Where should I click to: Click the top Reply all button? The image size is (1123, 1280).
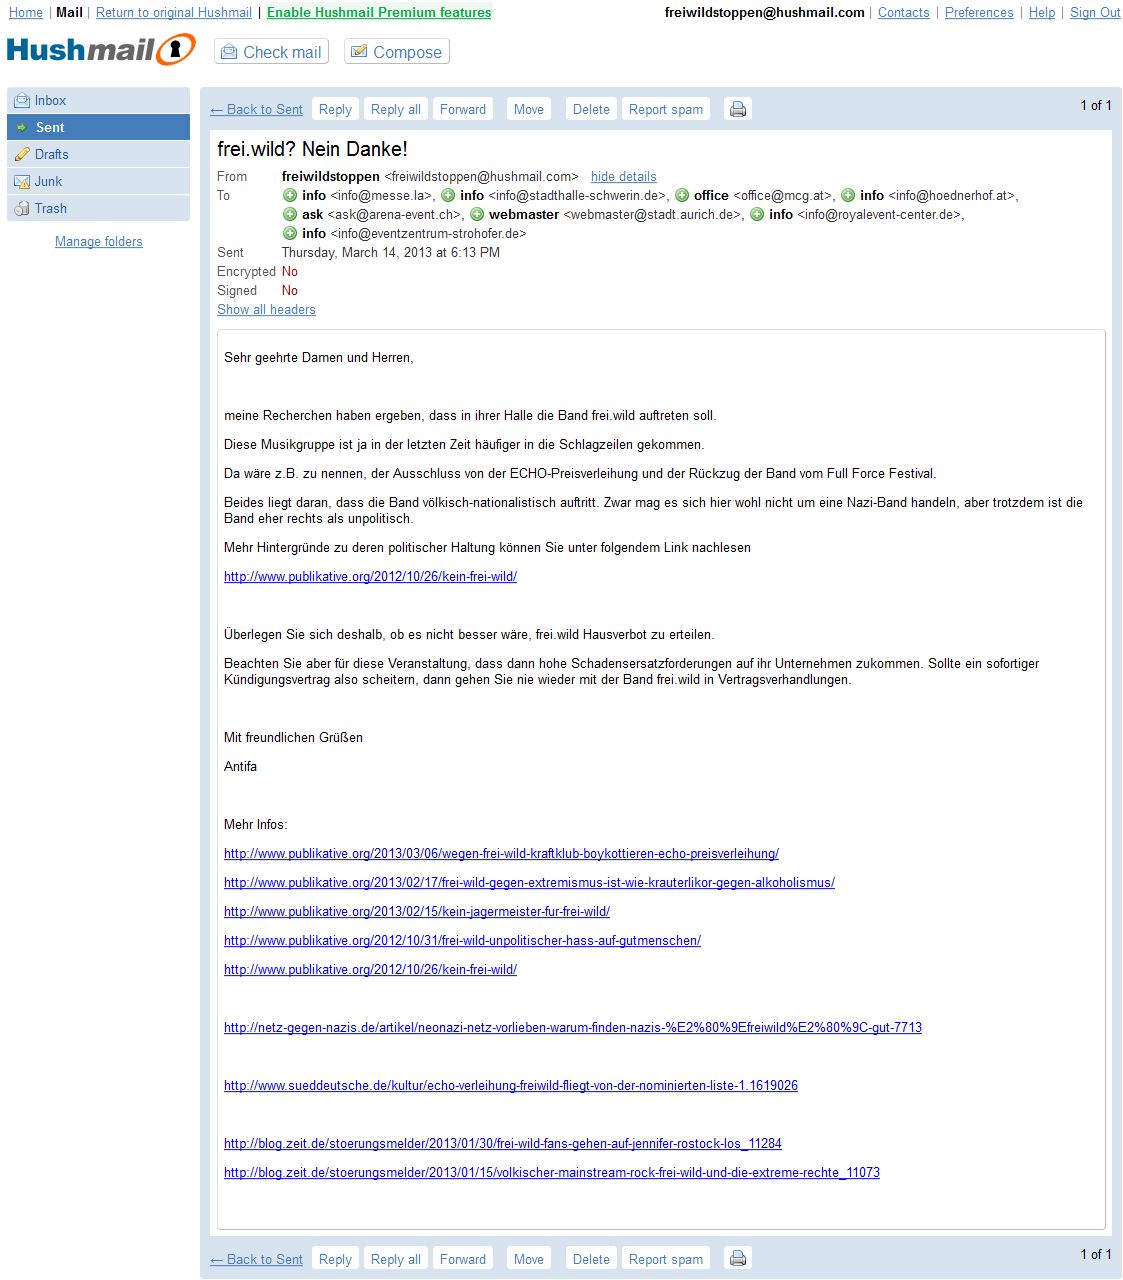(395, 109)
